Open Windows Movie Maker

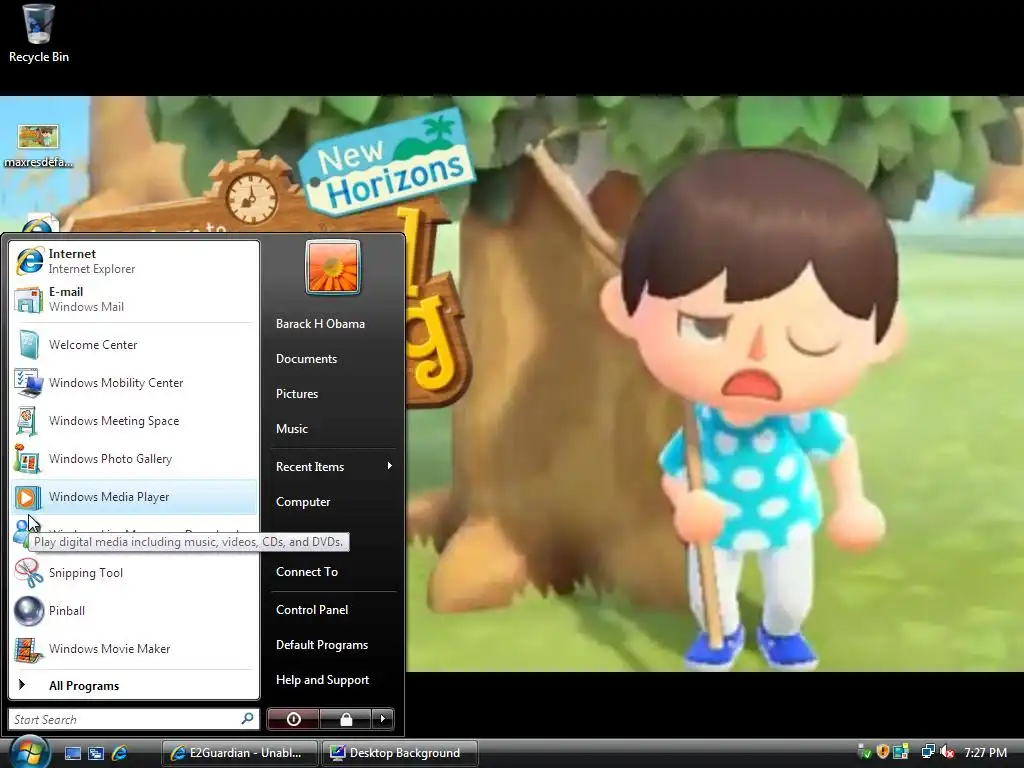[x=134, y=648]
